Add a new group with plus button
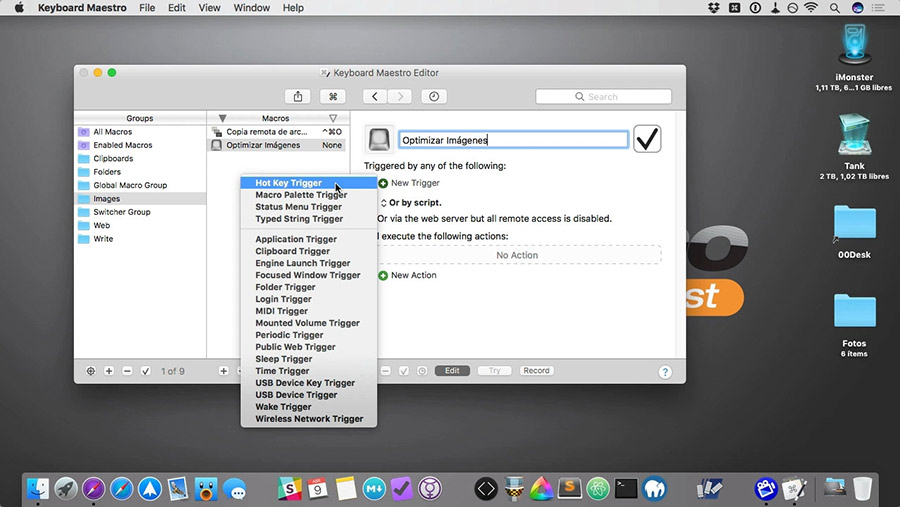Screen dimensions: 900x507 [x=109, y=371]
